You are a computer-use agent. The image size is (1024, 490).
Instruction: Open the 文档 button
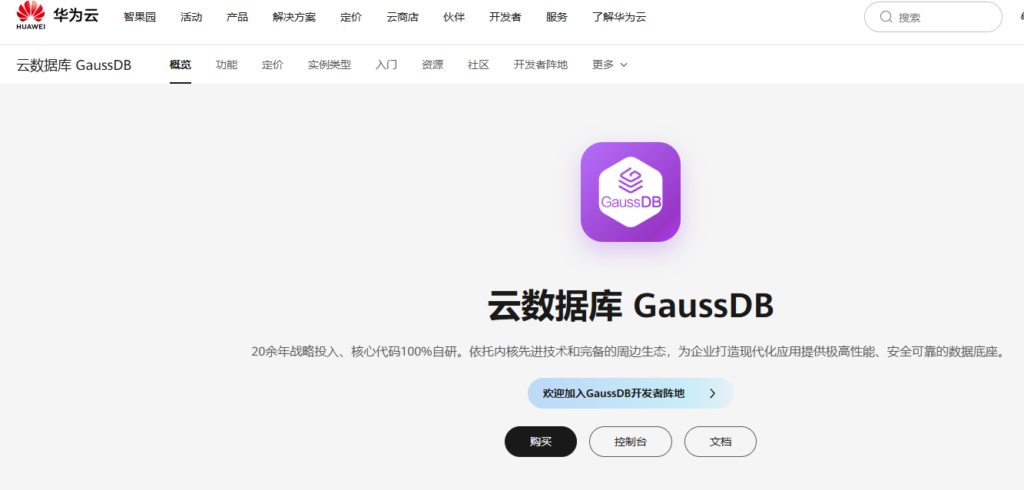click(720, 442)
